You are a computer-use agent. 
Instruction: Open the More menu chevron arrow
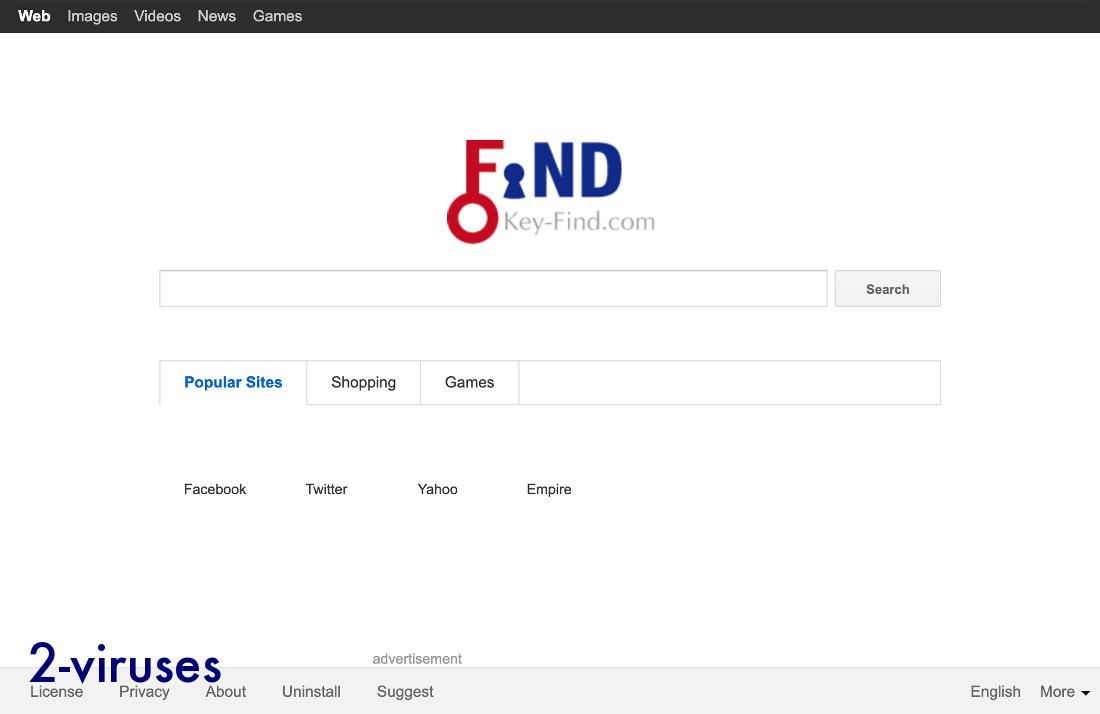[x=1087, y=693]
